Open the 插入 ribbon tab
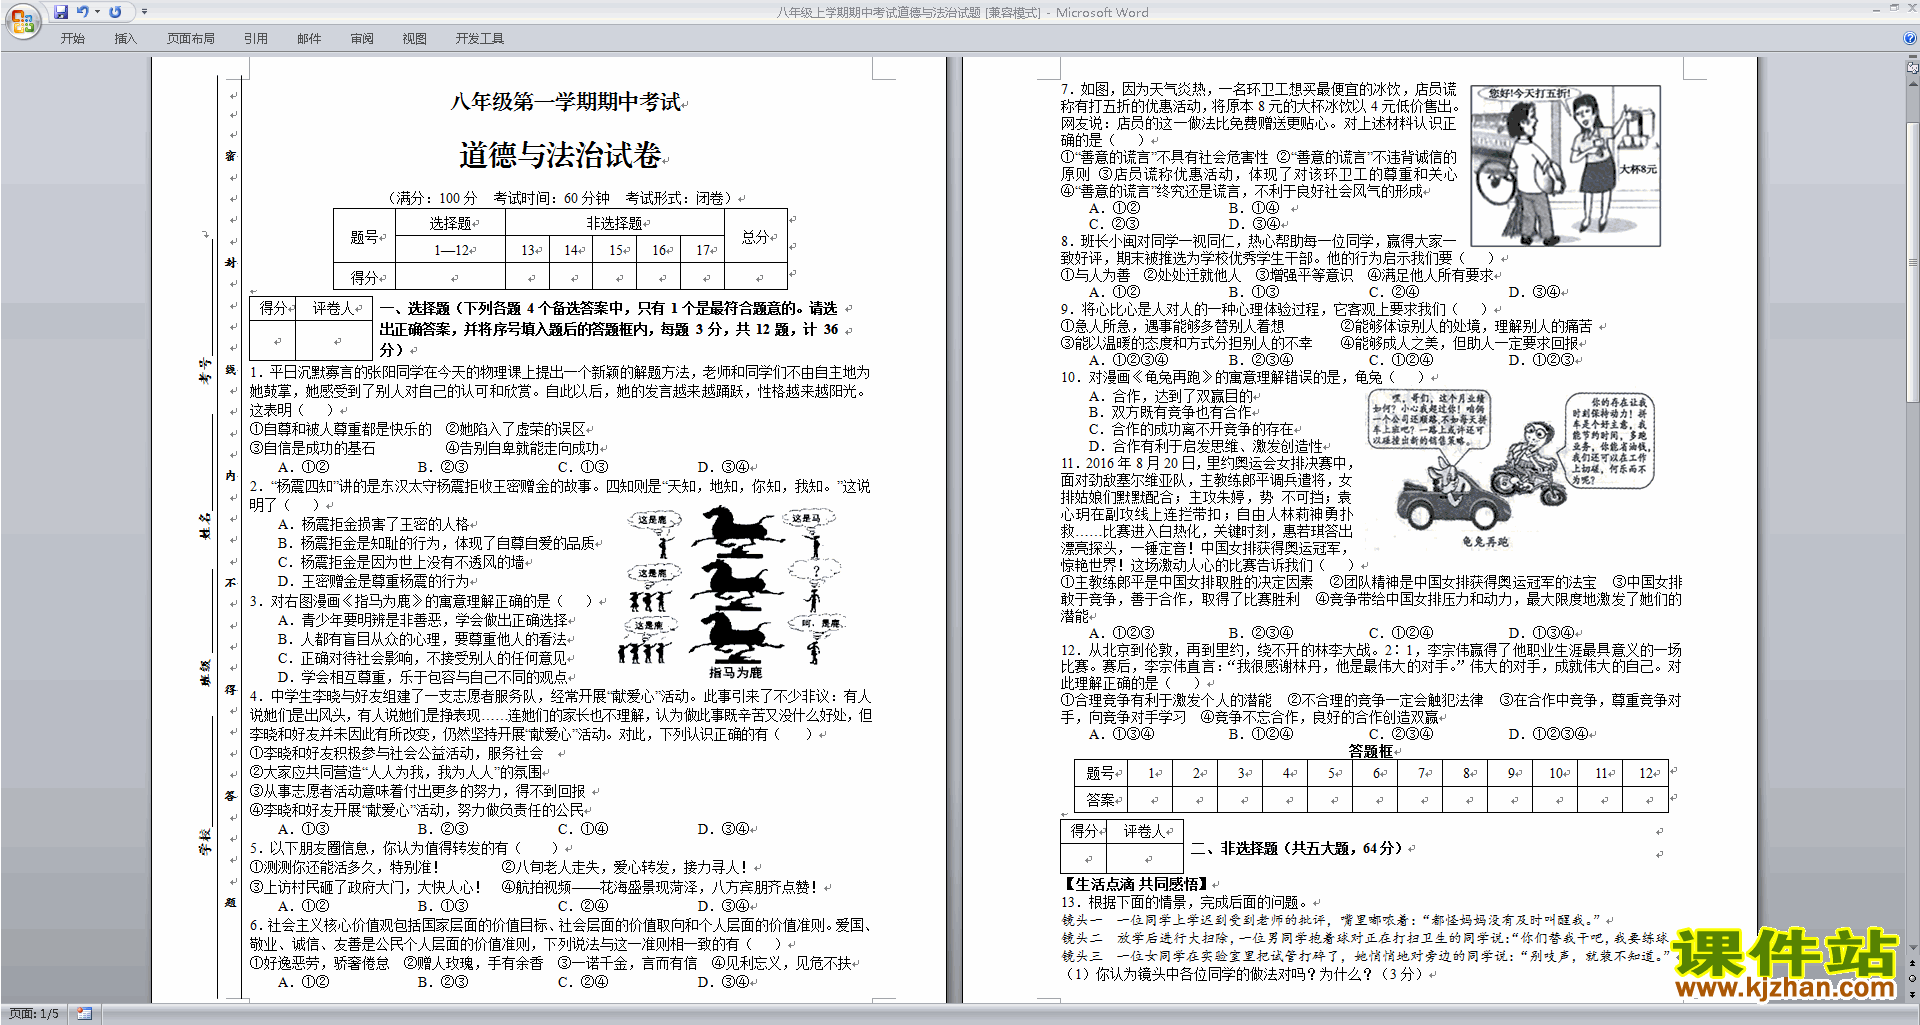Image resolution: width=1920 pixels, height=1025 pixels. point(125,39)
